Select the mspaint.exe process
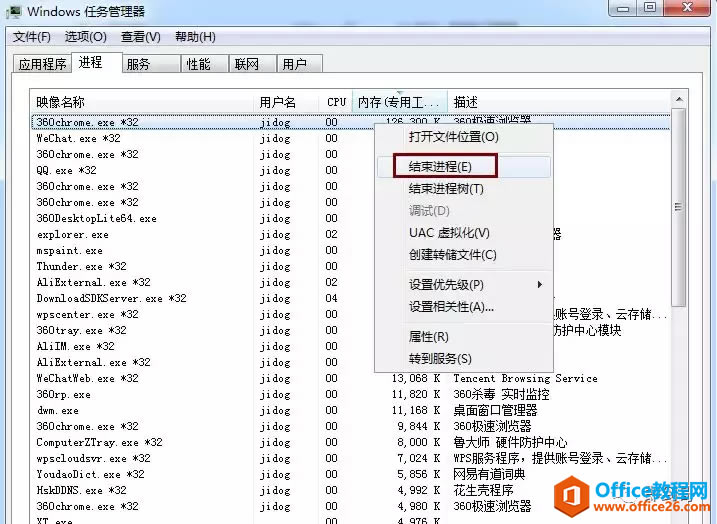The image size is (717, 524). pos(351,250)
